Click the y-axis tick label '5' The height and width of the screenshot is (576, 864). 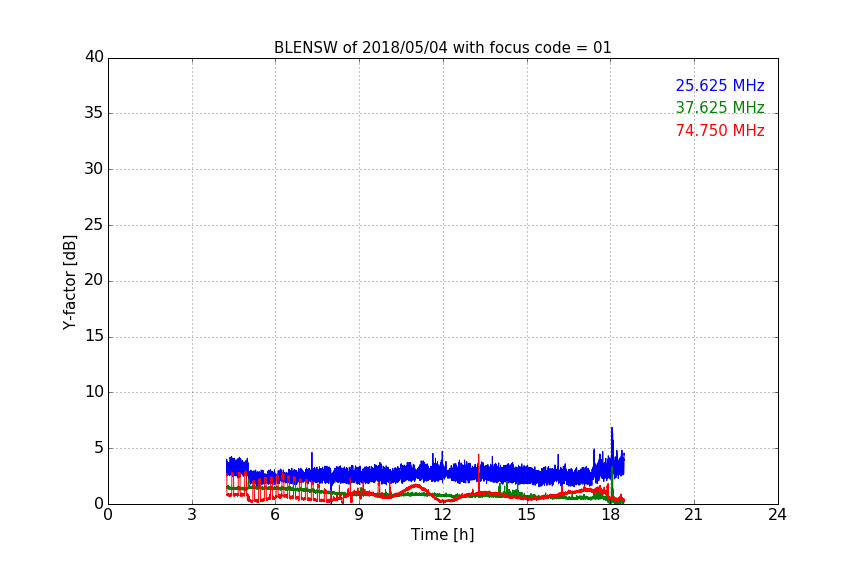pos(99,448)
